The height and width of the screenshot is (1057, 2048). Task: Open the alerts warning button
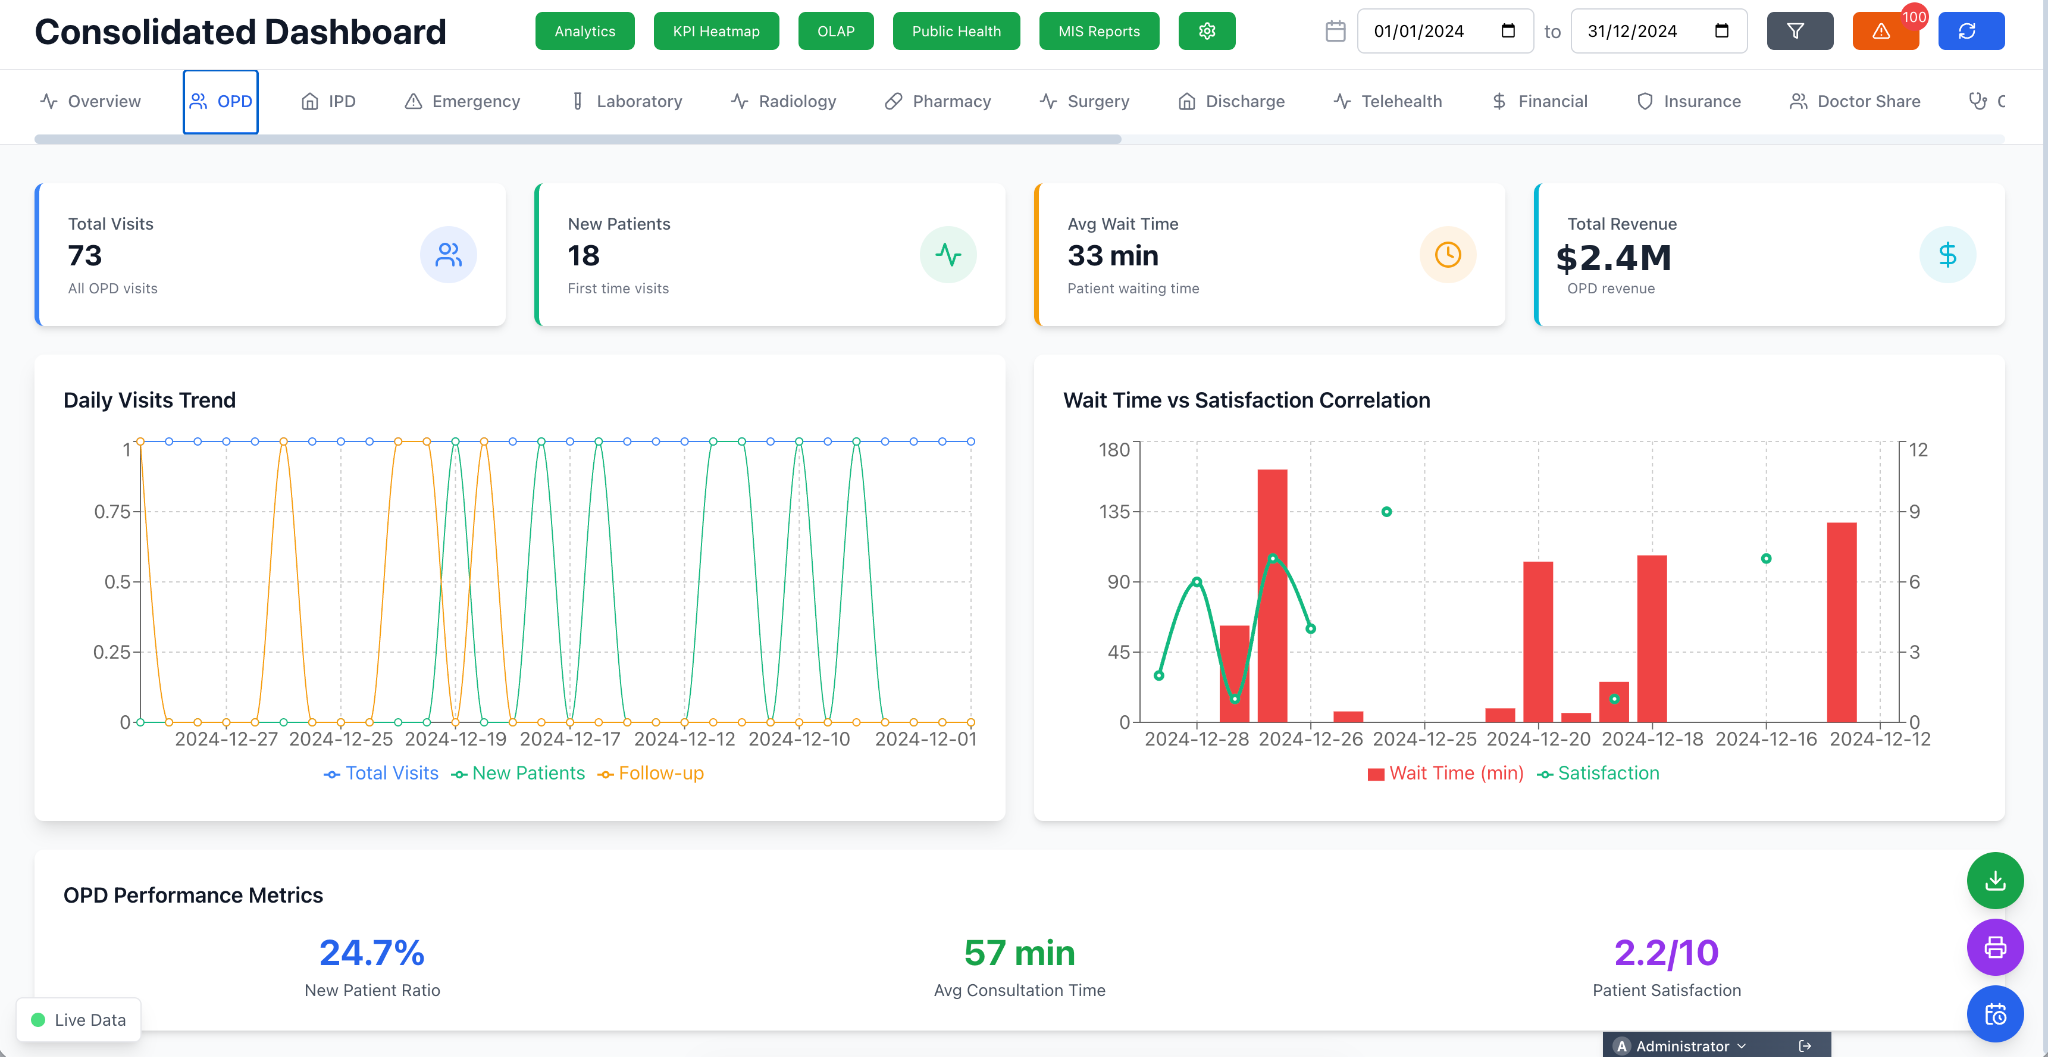[1881, 31]
